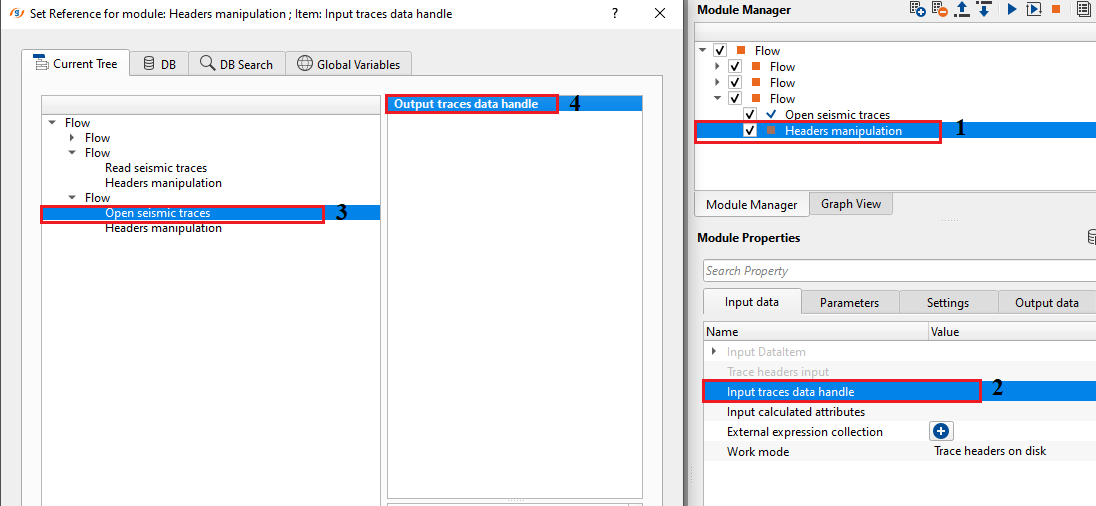Click the orange stop square icon
Screen dimensions: 1096x506
(x=1055, y=9)
